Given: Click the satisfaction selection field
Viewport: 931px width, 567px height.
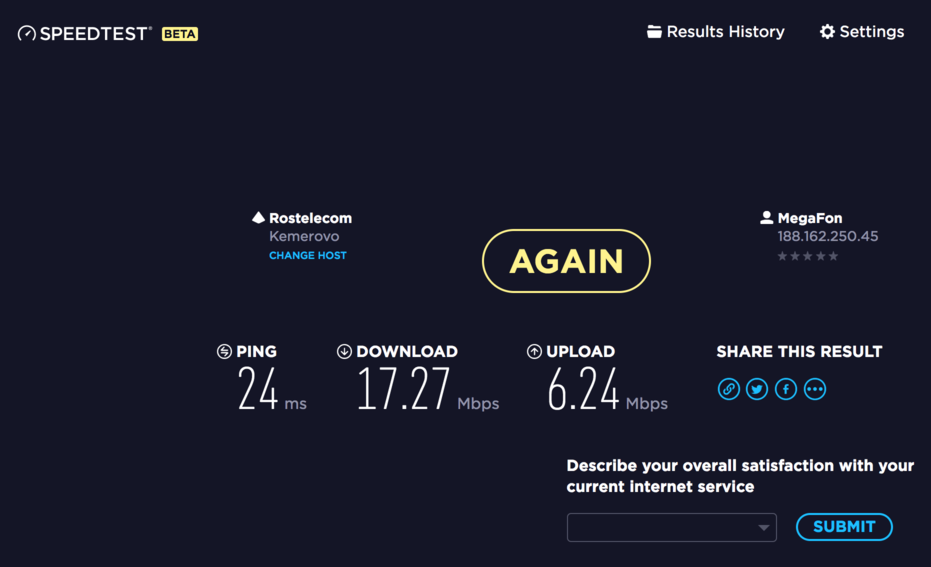Looking at the screenshot, I should point(672,527).
